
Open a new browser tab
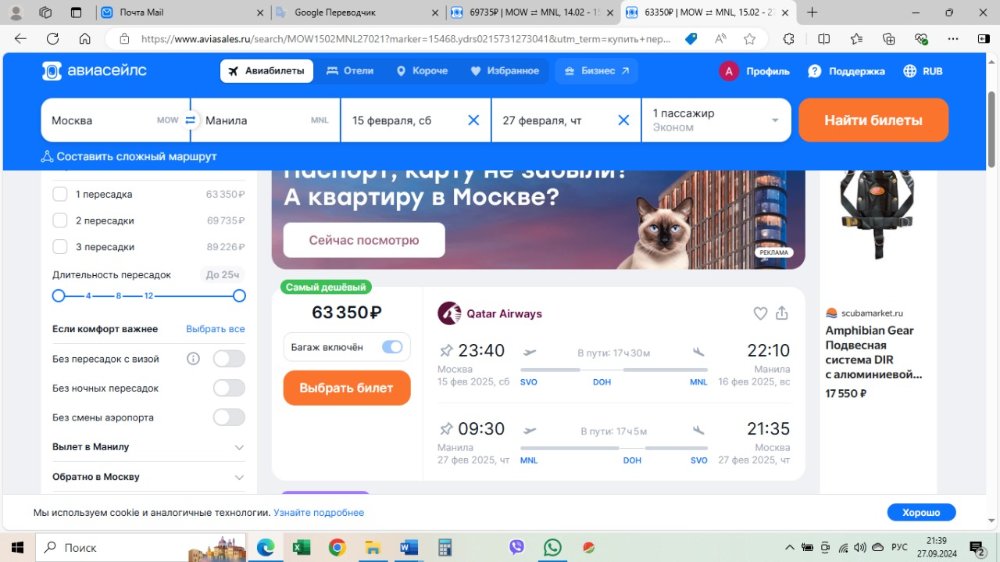[x=812, y=12]
